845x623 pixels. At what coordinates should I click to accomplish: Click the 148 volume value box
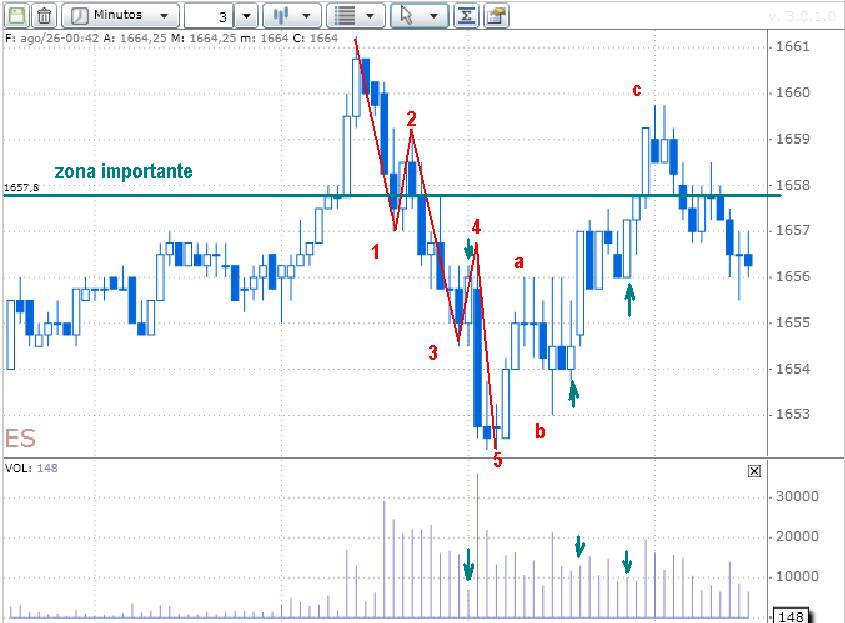pyautogui.click(x=790, y=616)
